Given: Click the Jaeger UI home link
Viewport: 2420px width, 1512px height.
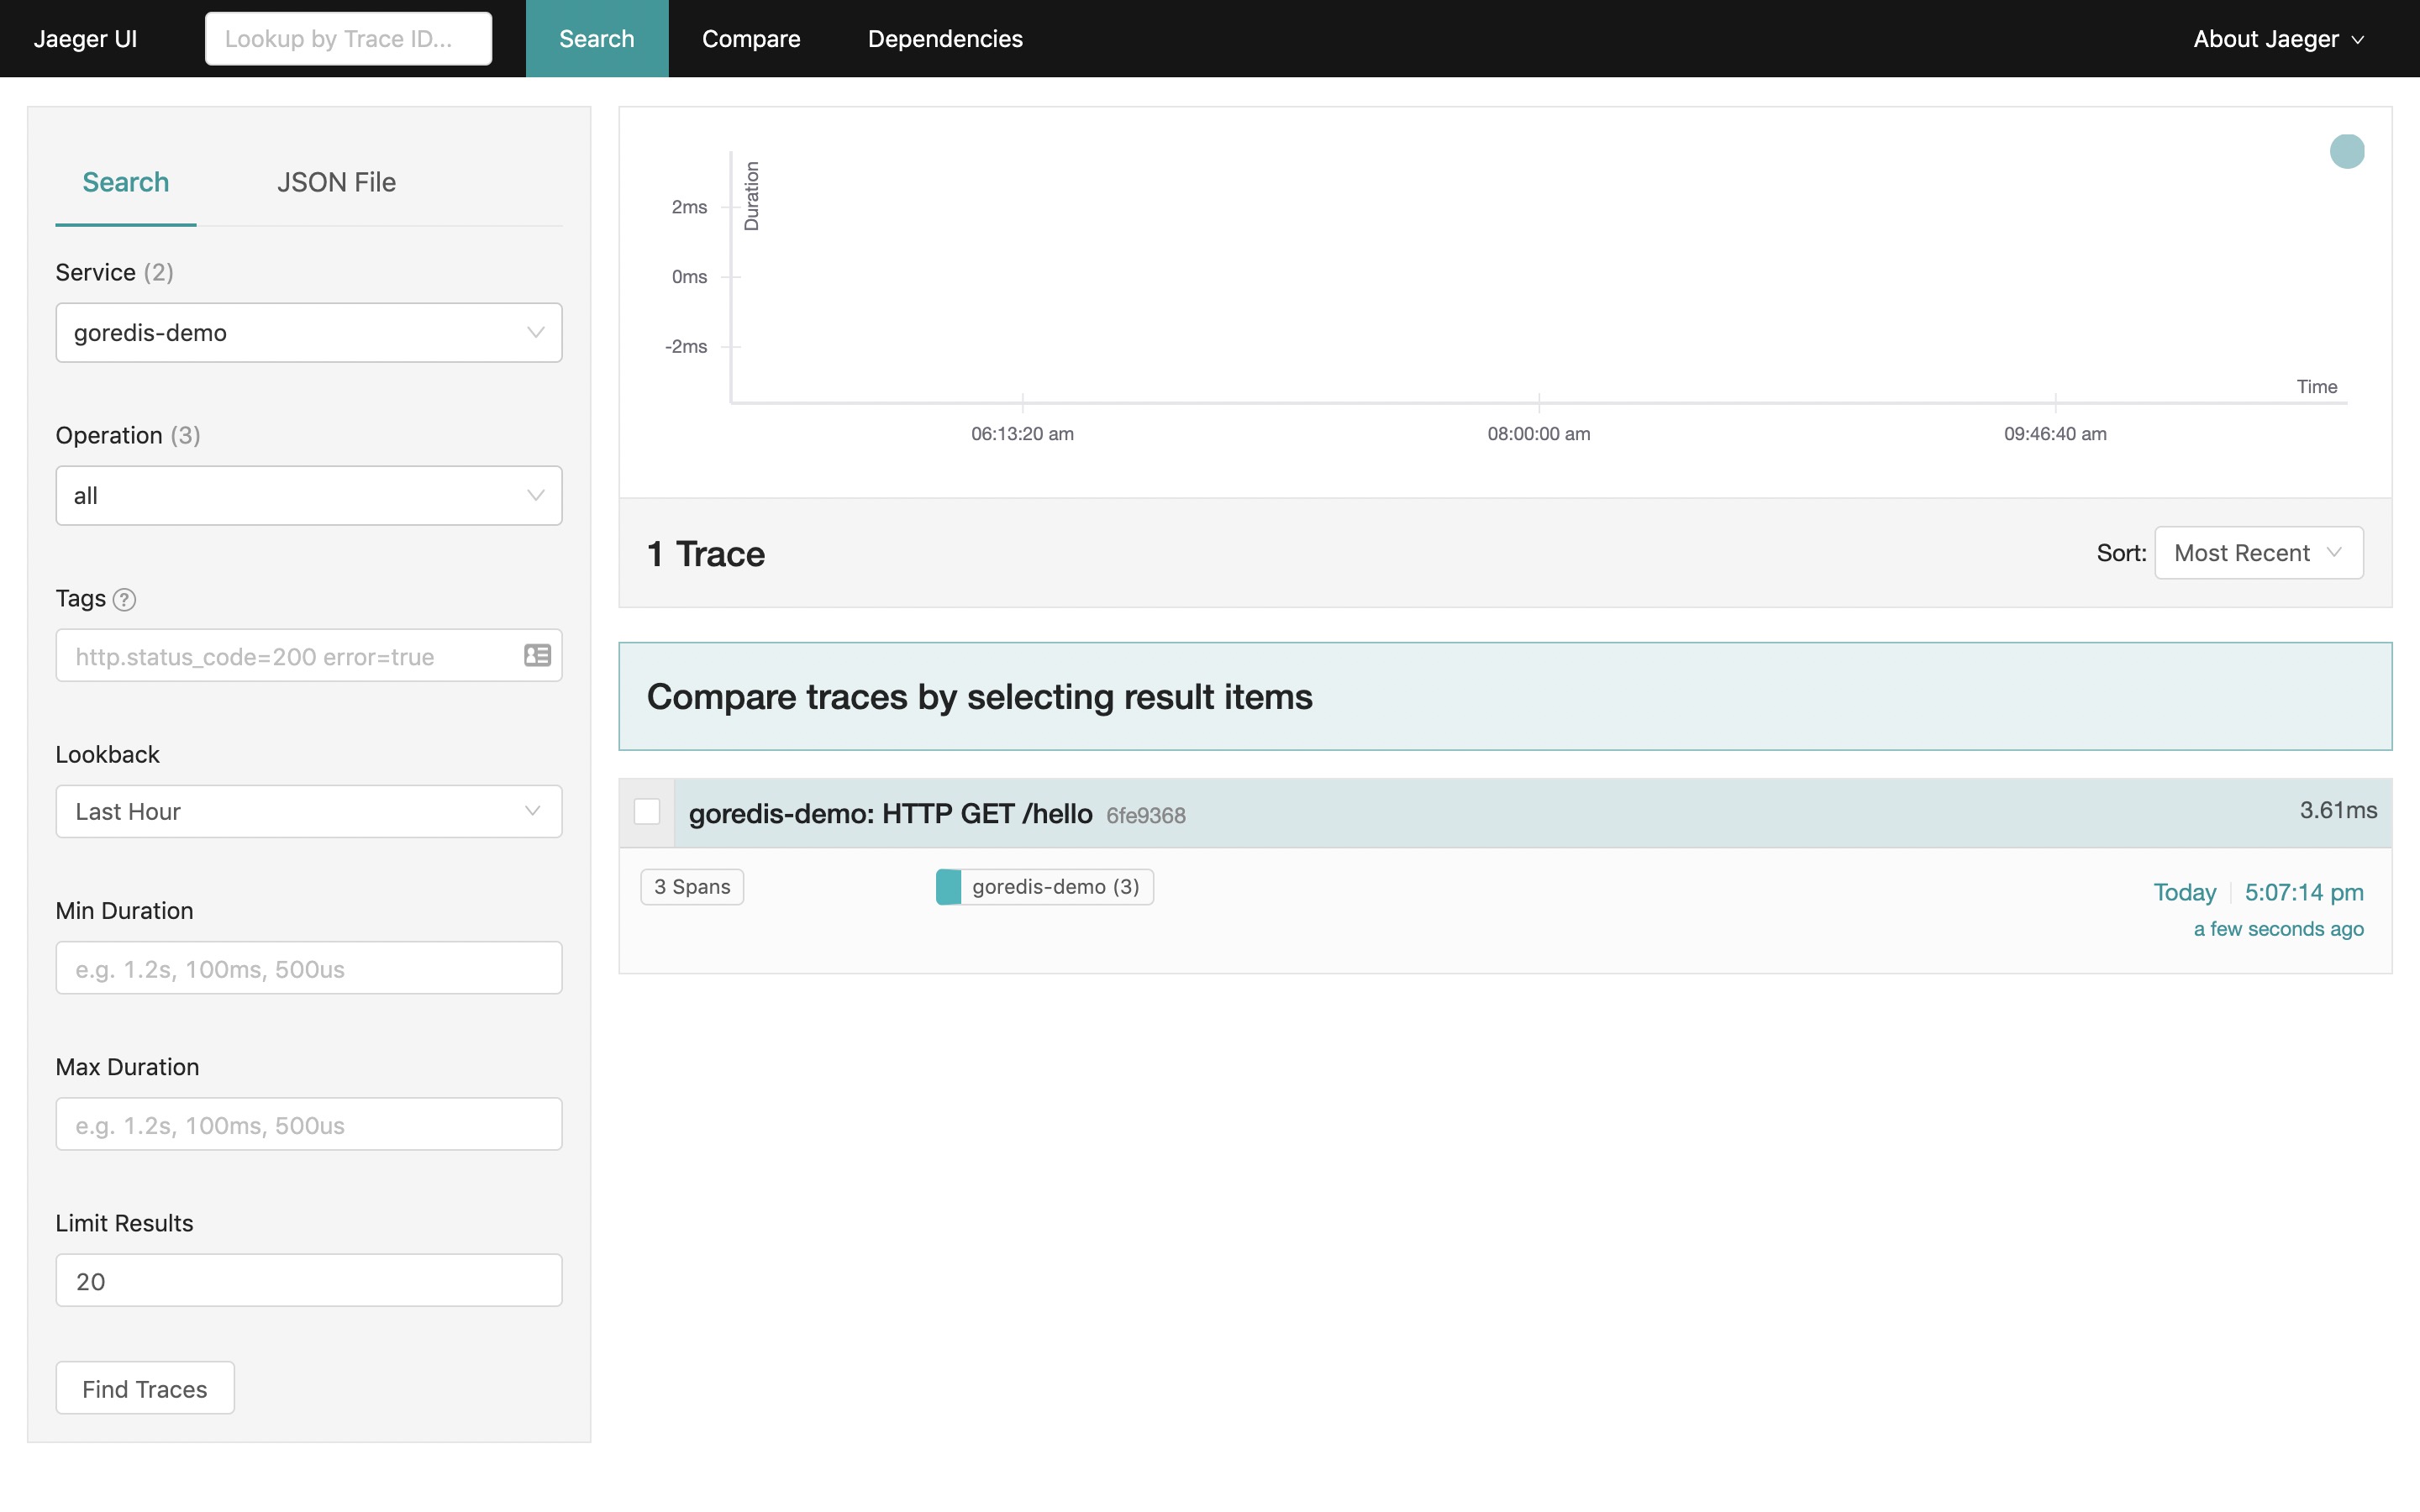Looking at the screenshot, I should (x=85, y=39).
